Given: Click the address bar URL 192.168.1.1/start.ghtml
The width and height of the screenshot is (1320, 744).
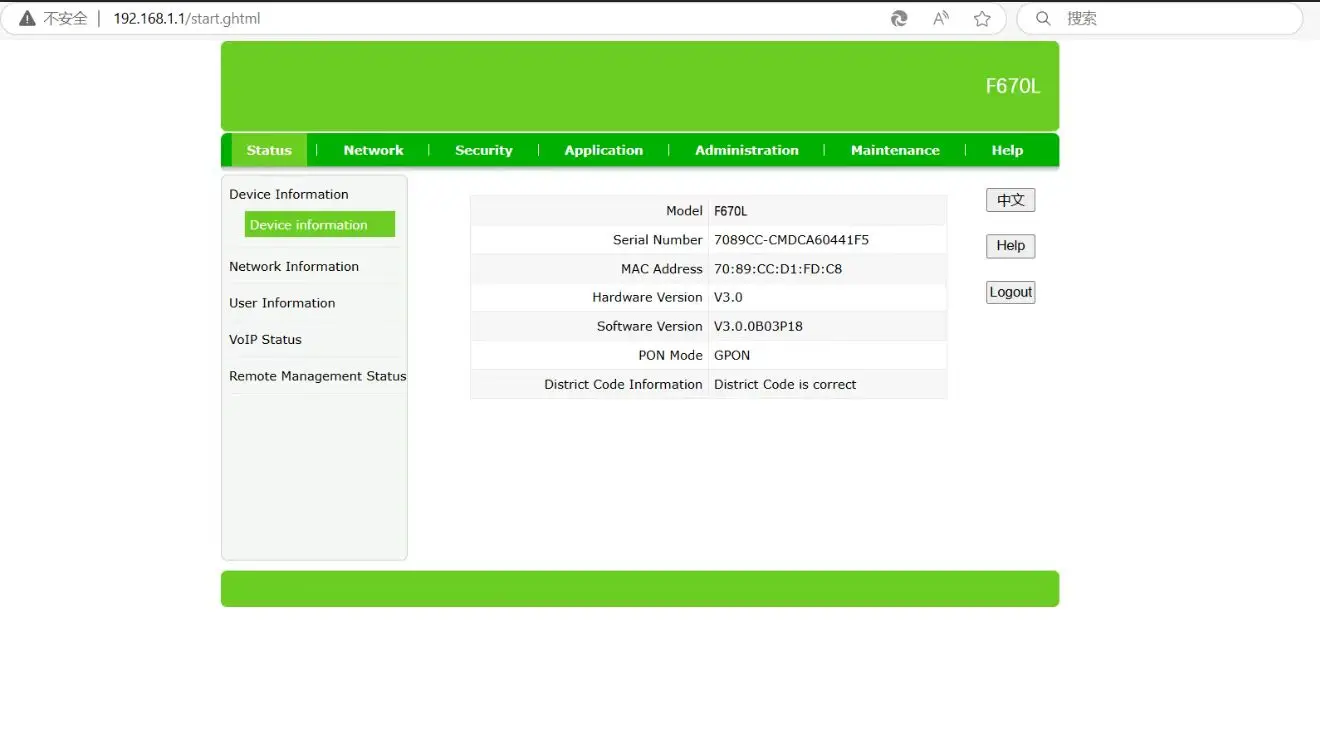Looking at the screenshot, I should 187,19.
